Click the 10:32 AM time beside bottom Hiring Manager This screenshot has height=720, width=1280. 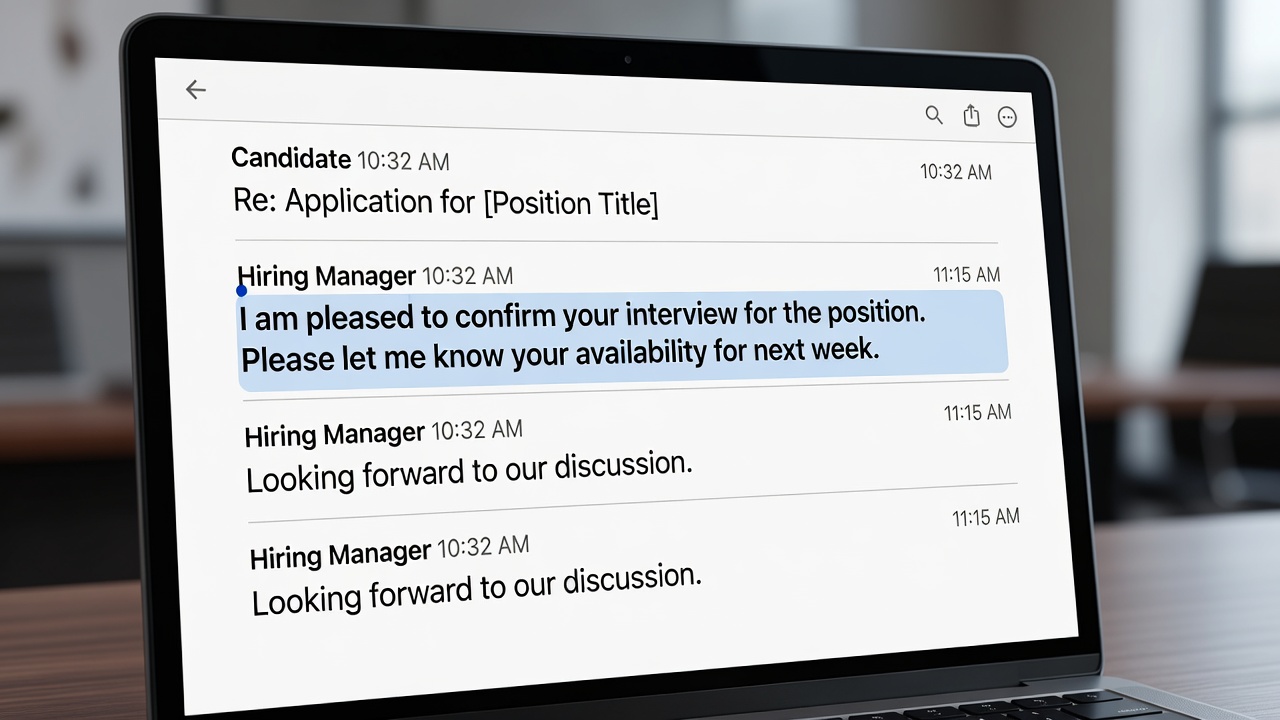(x=483, y=547)
